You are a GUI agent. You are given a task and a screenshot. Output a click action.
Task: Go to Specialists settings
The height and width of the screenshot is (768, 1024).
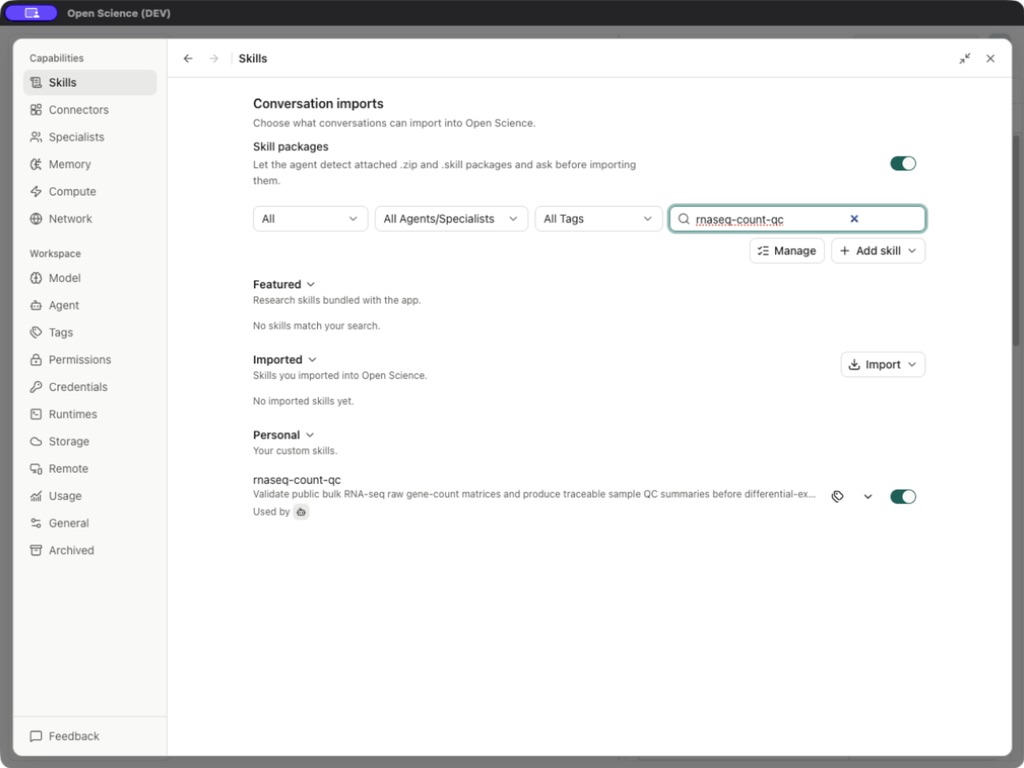click(x=90, y=137)
